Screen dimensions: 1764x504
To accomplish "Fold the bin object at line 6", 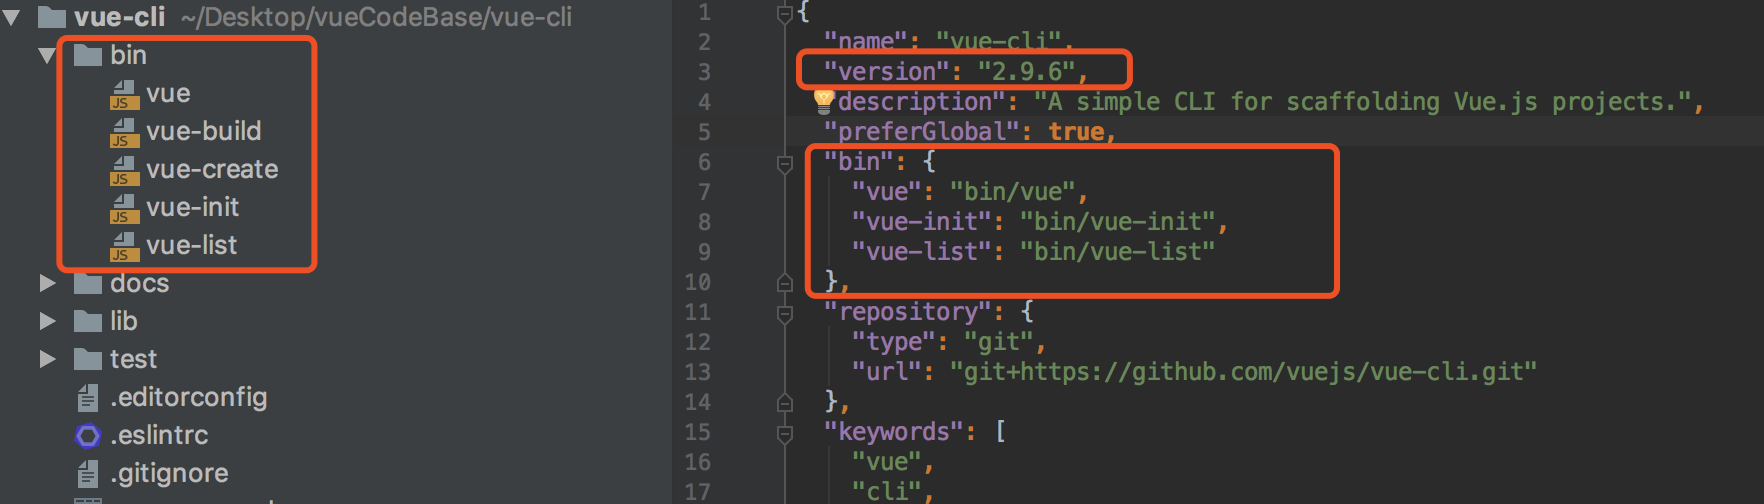I will click(785, 163).
